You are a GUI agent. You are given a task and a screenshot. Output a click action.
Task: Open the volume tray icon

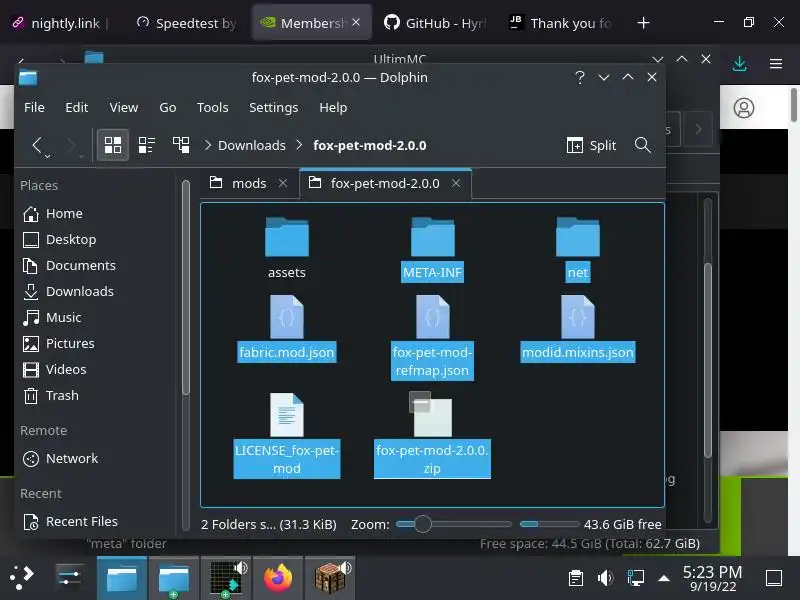[x=605, y=578]
